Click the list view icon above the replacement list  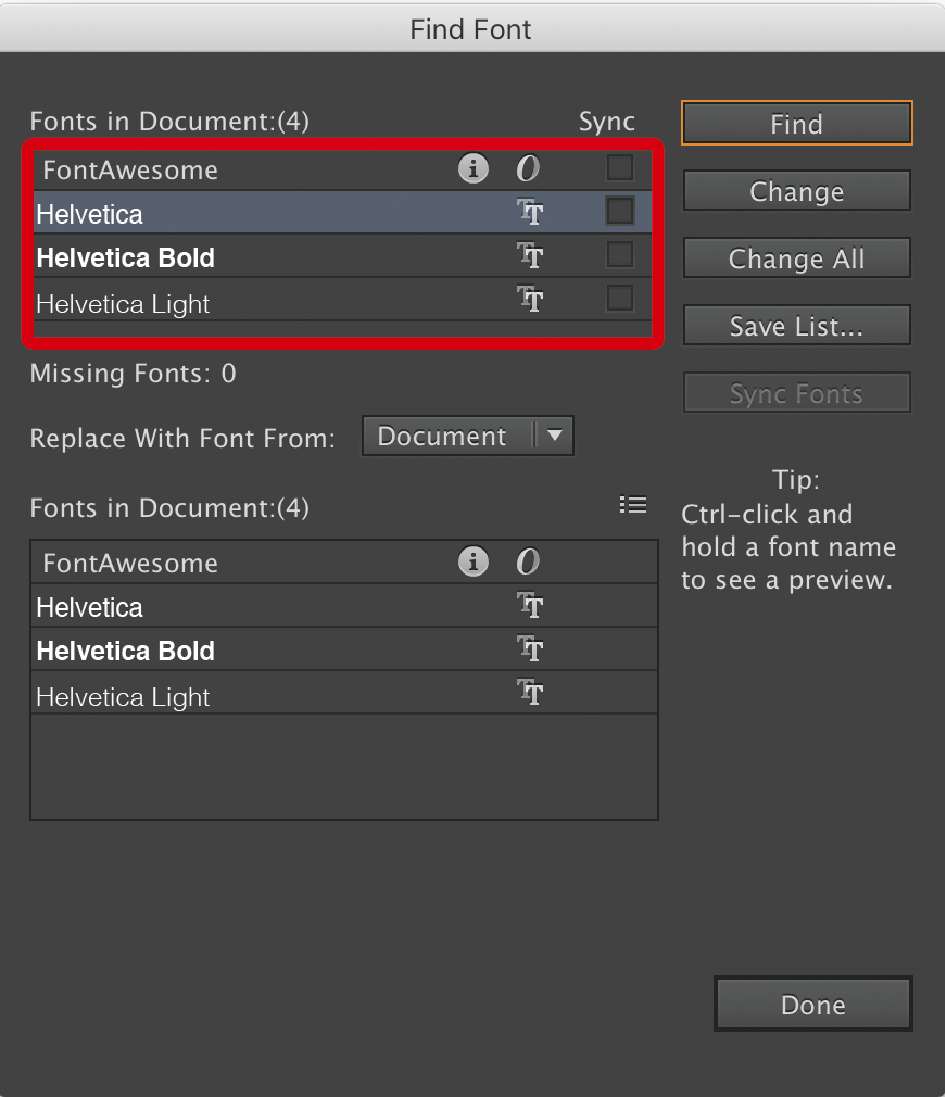click(x=632, y=505)
